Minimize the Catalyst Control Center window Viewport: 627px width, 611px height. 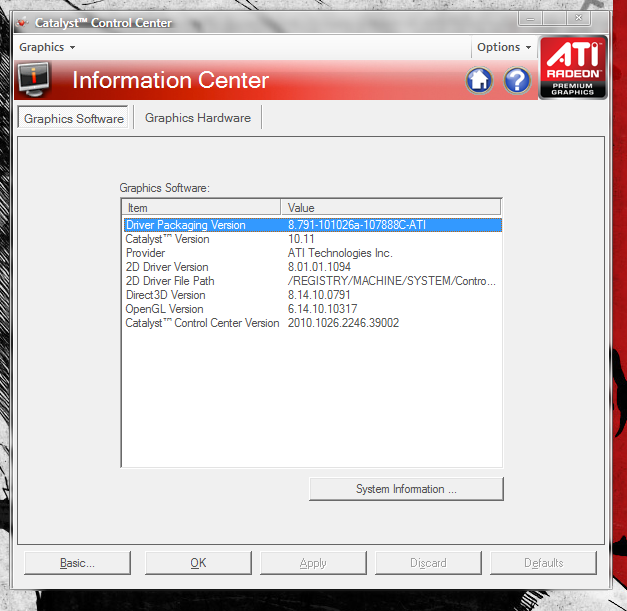tap(530, 18)
